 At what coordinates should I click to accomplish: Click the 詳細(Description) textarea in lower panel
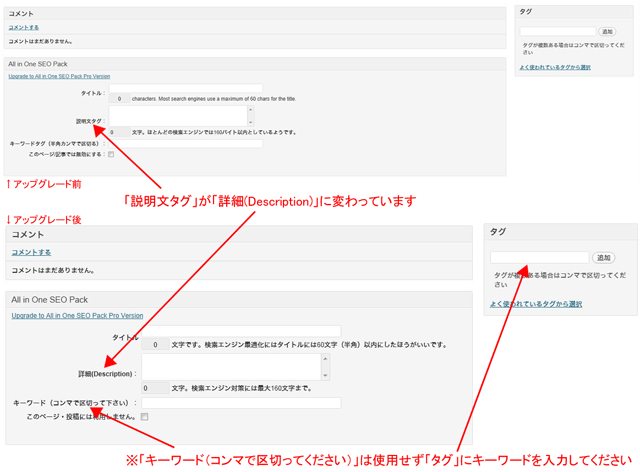tap(231, 367)
